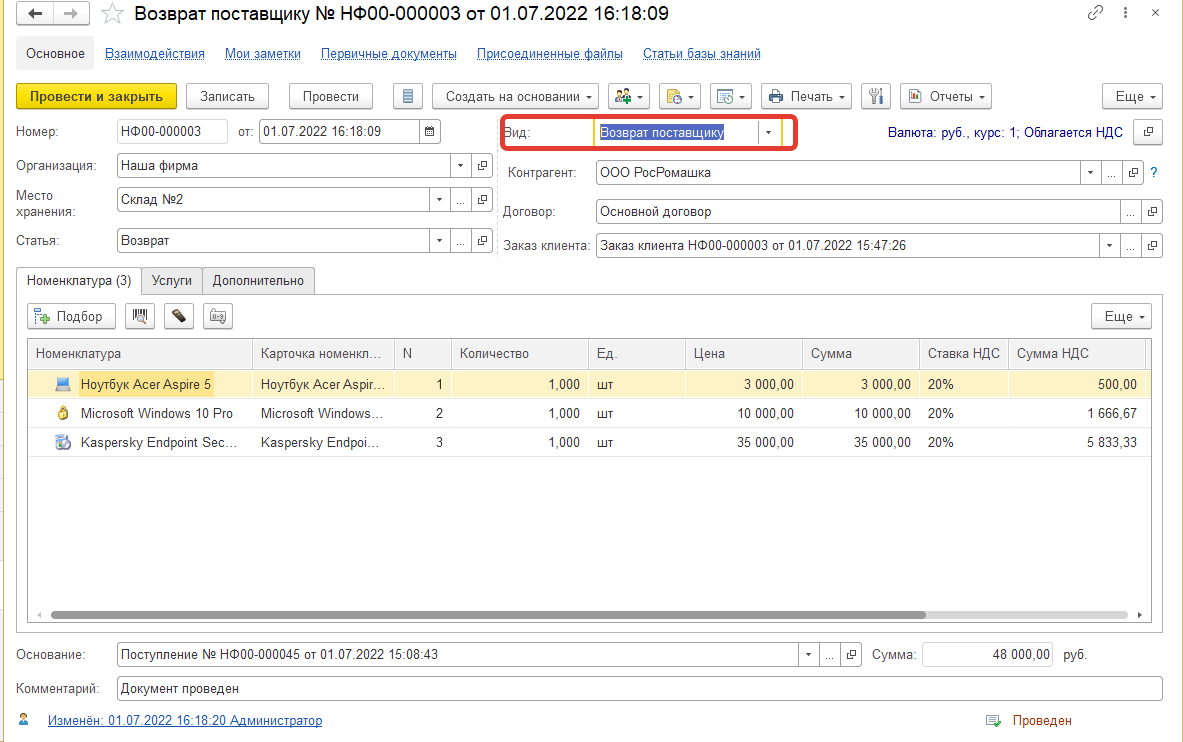Click the help question mark near Контрагент
The image size is (1183, 742).
(x=1154, y=173)
